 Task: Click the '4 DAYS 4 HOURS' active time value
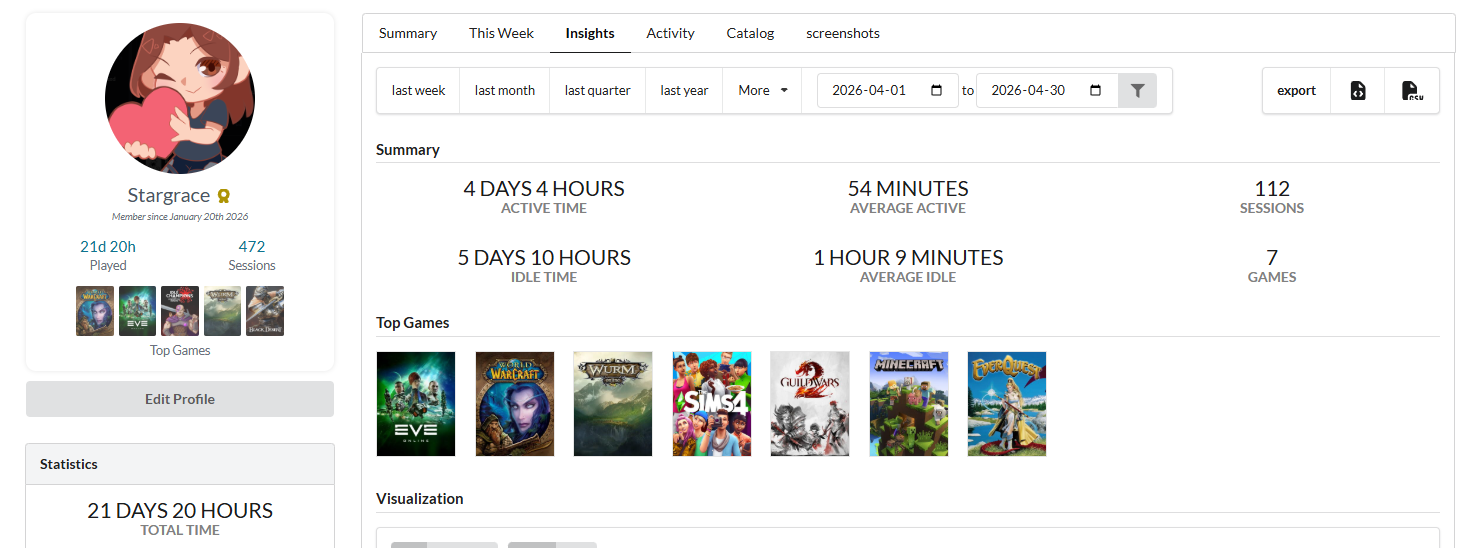[544, 188]
